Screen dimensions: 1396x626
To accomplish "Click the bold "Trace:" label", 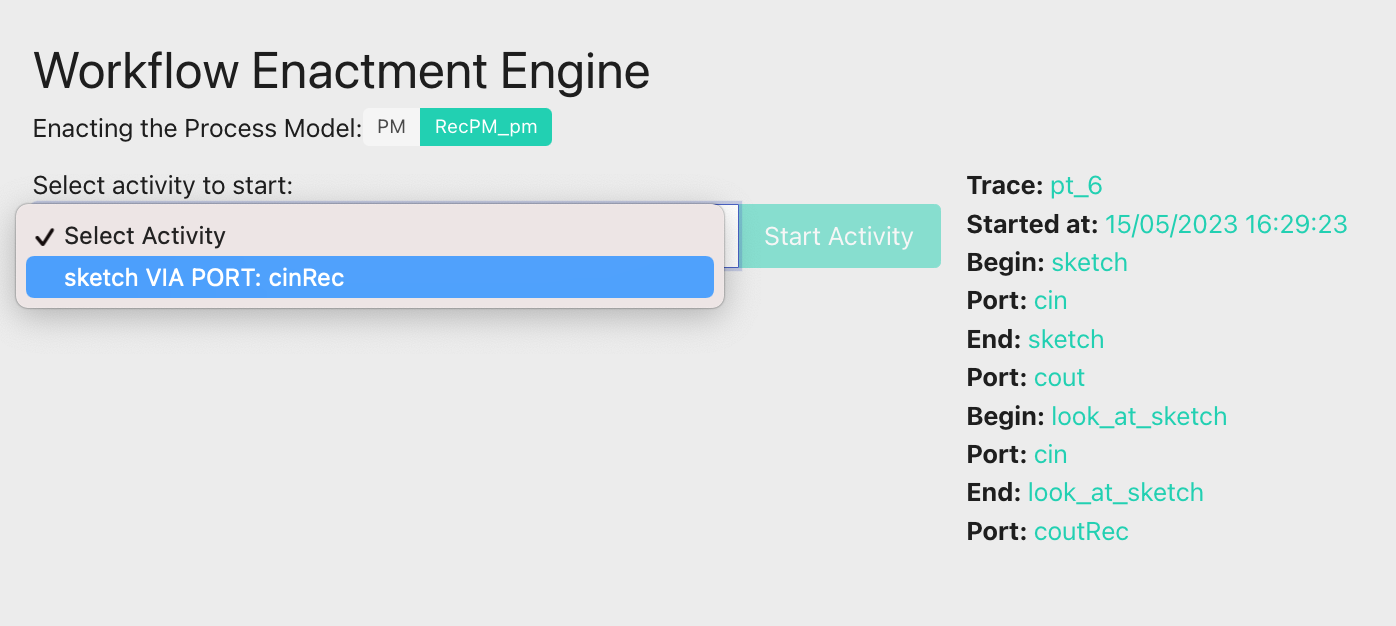I will [x=1005, y=185].
